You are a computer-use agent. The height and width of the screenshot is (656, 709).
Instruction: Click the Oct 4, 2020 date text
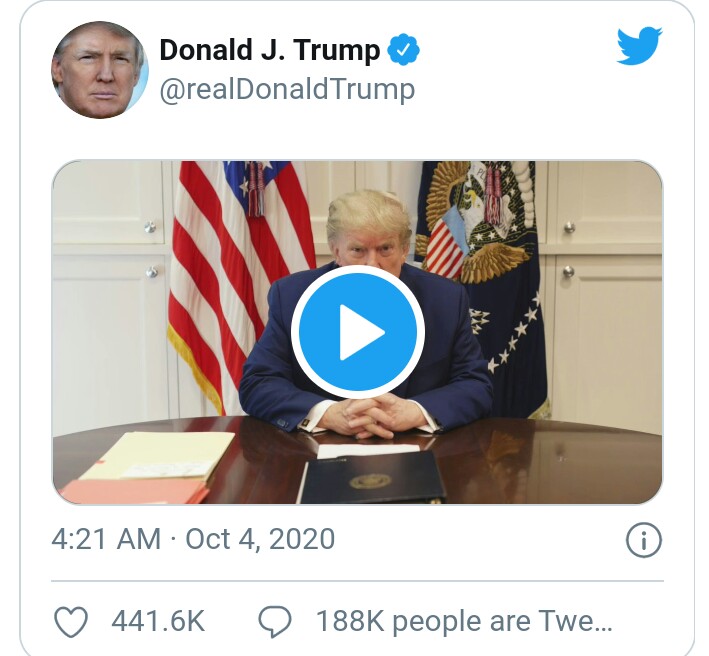(x=260, y=539)
